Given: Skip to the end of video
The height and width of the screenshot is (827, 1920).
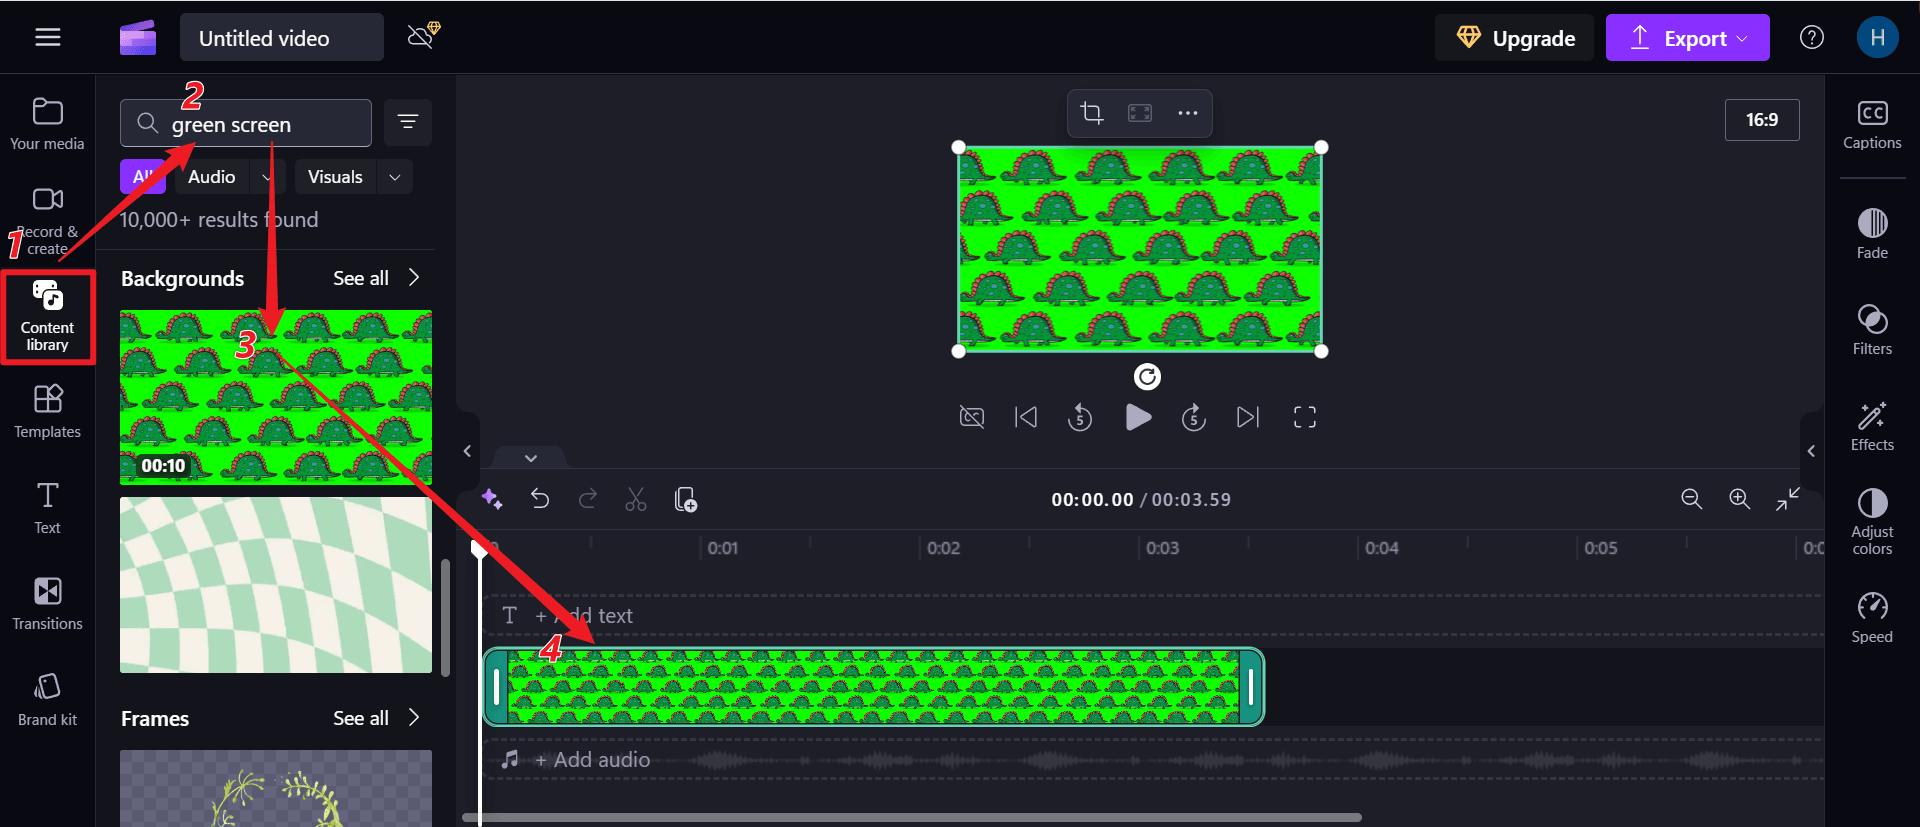Looking at the screenshot, I should (x=1248, y=417).
